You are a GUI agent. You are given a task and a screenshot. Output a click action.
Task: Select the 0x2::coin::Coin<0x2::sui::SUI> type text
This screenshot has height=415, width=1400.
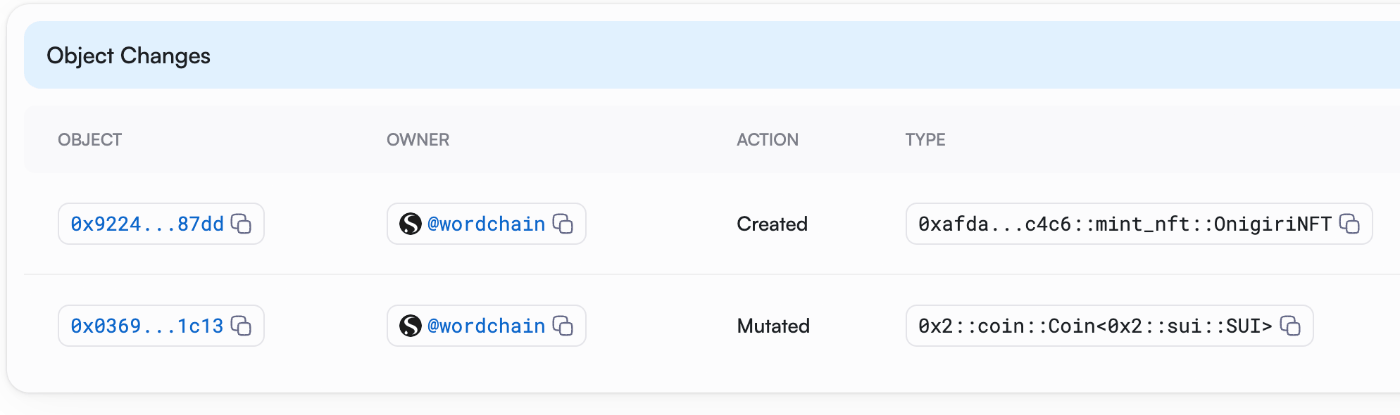coord(1095,326)
